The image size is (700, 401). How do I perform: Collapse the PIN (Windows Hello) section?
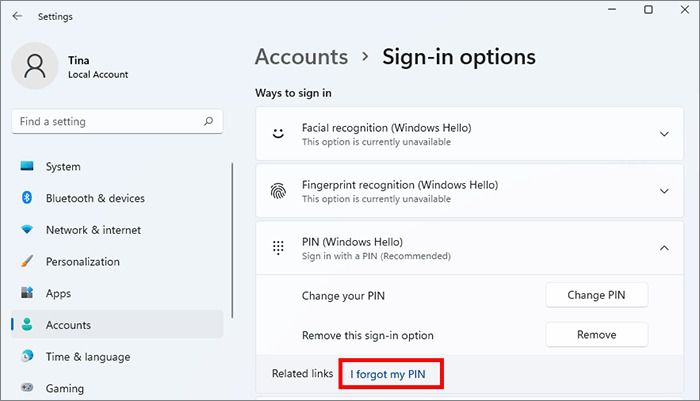664,248
